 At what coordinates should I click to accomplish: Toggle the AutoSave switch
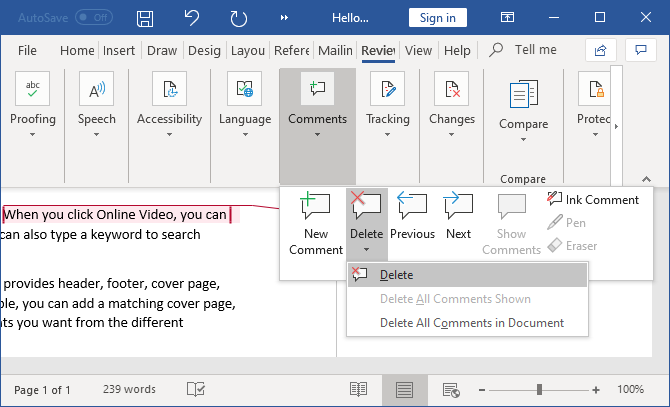[x=95, y=18]
